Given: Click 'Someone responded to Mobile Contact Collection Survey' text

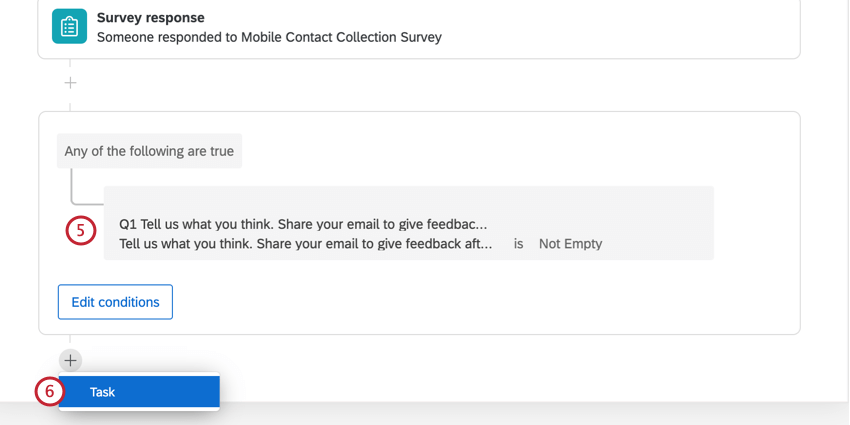Looking at the screenshot, I should pos(269,37).
